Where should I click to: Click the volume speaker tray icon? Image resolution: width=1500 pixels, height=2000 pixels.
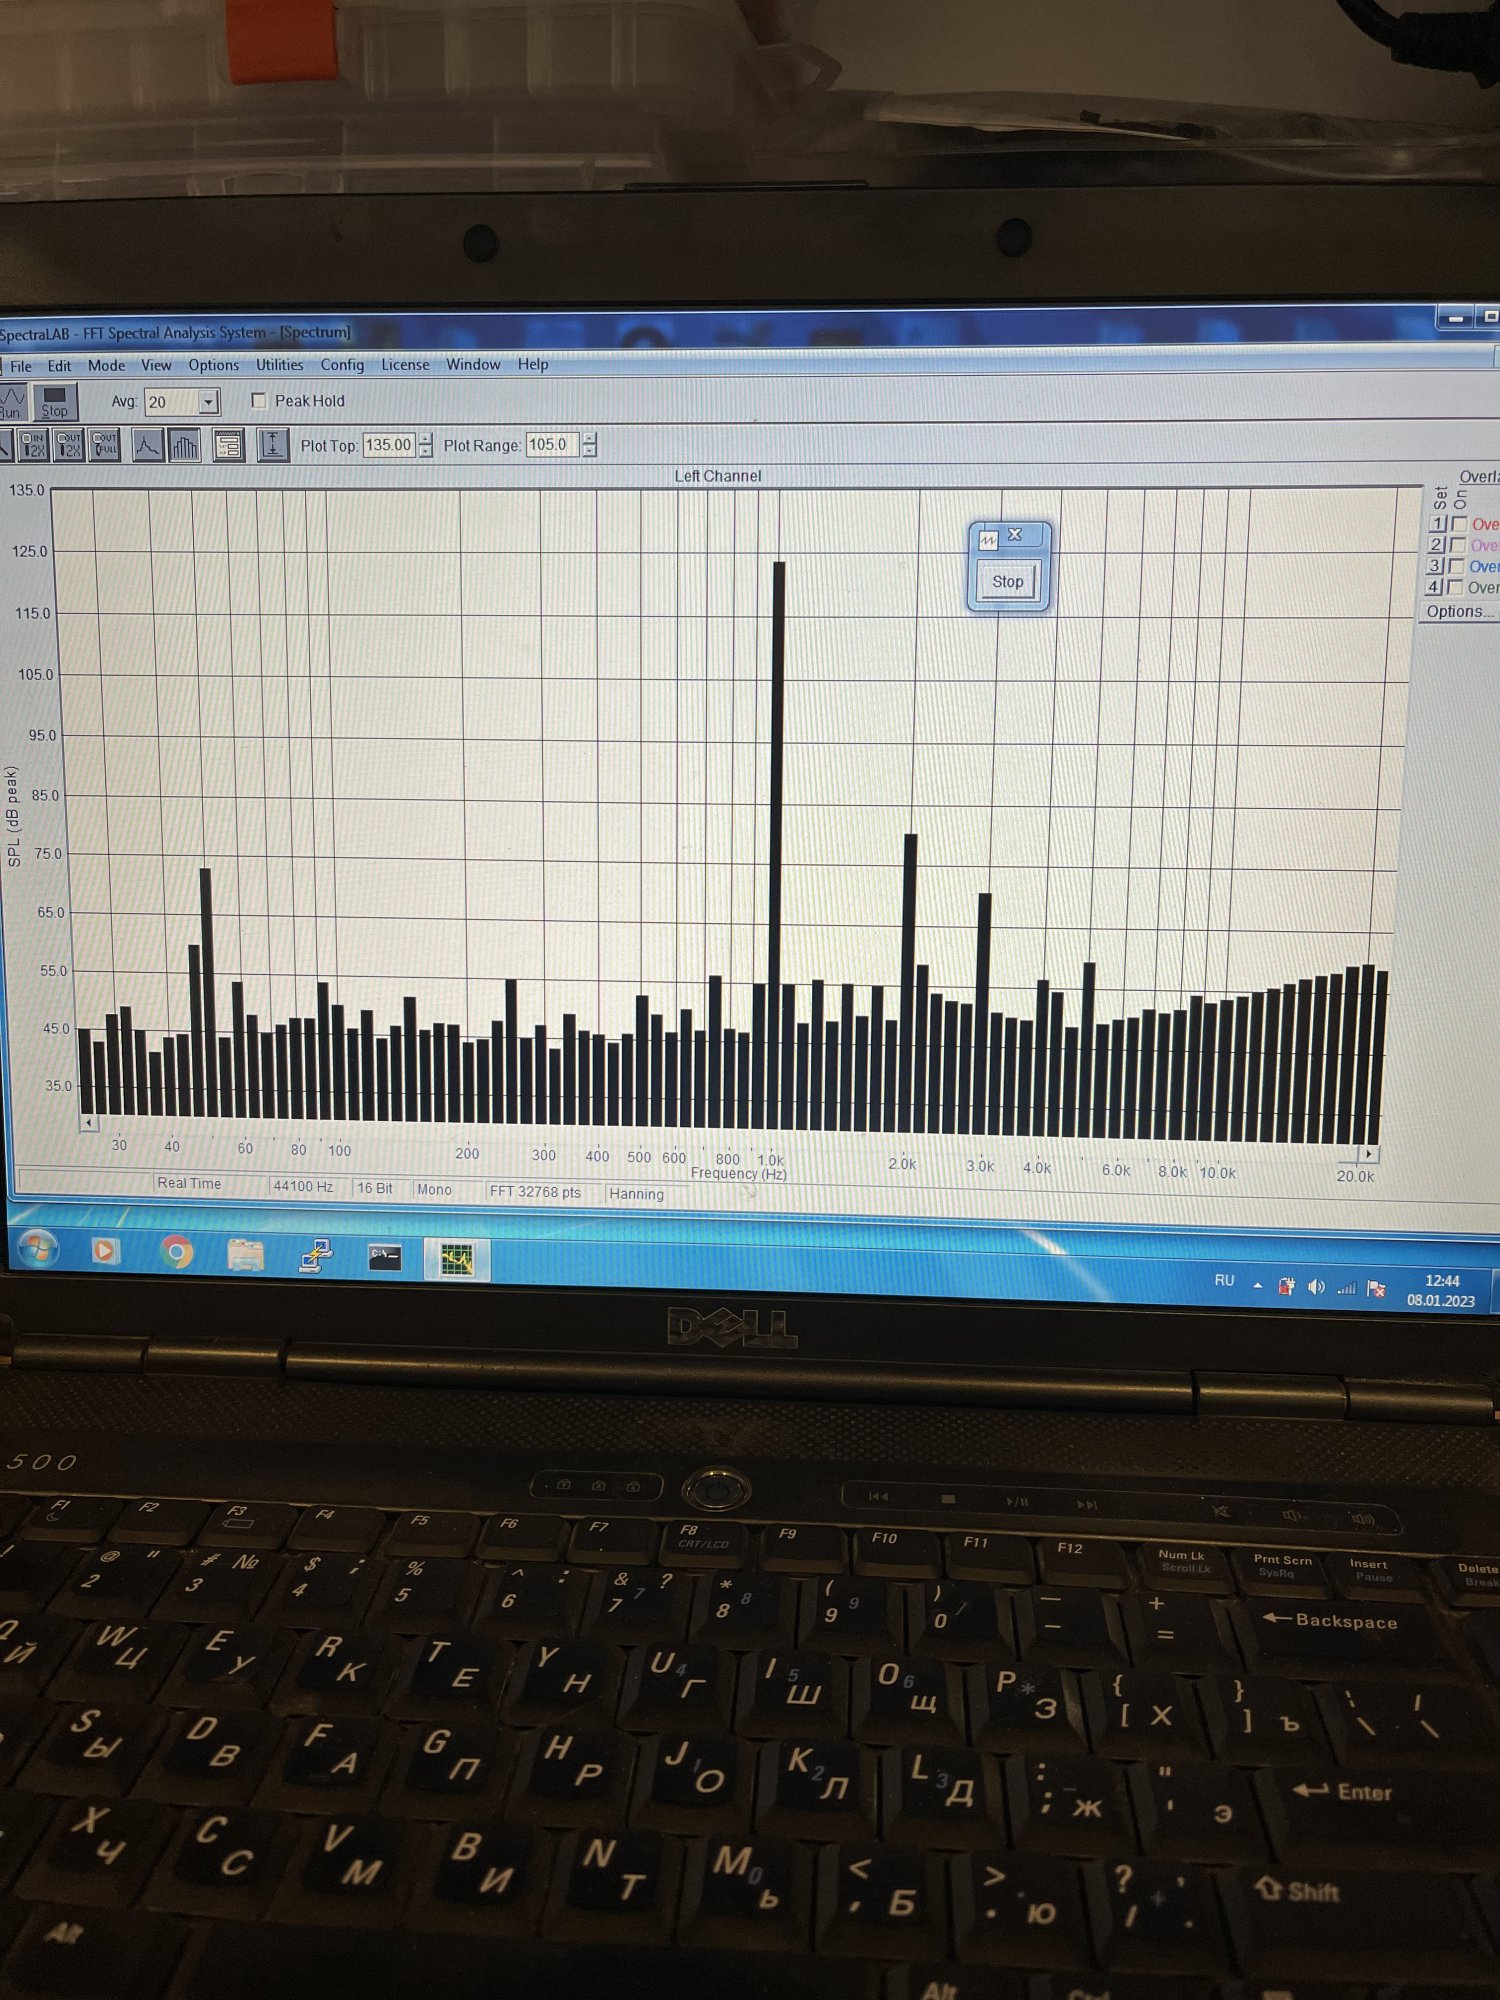click(x=1316, y=1287)
